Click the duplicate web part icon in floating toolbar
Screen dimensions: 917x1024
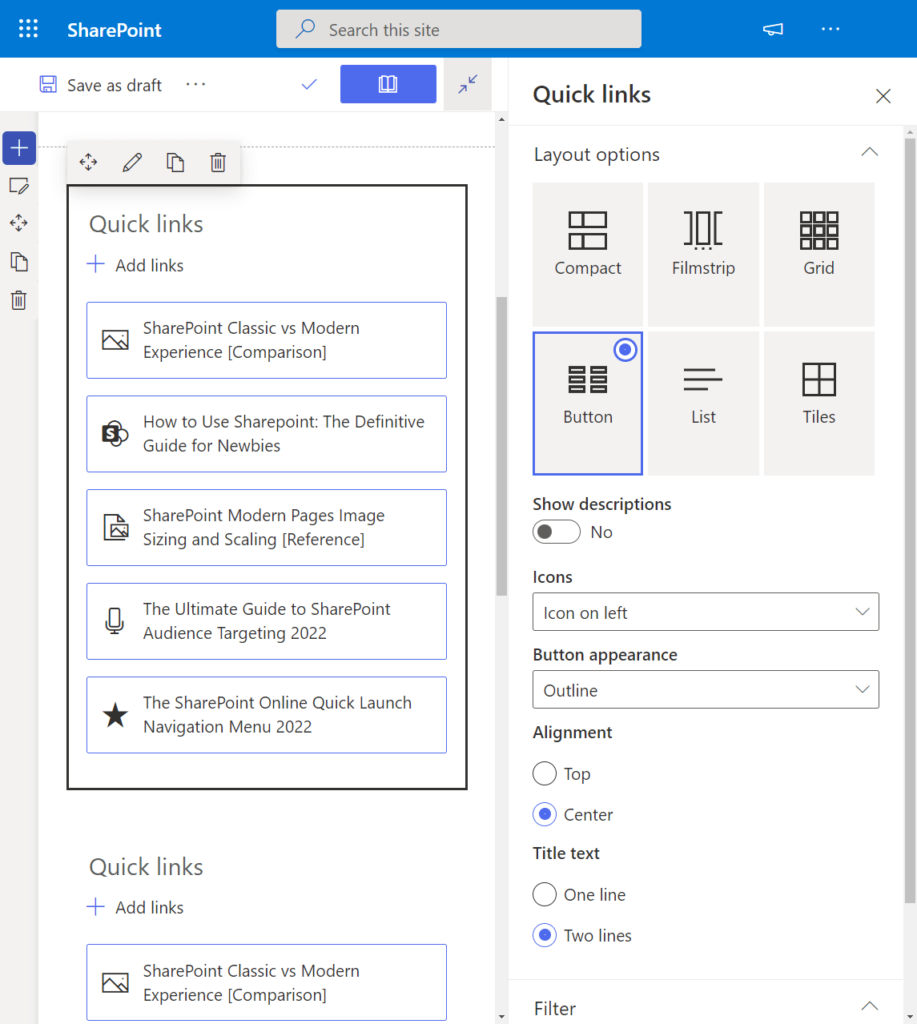click(175, 162)
